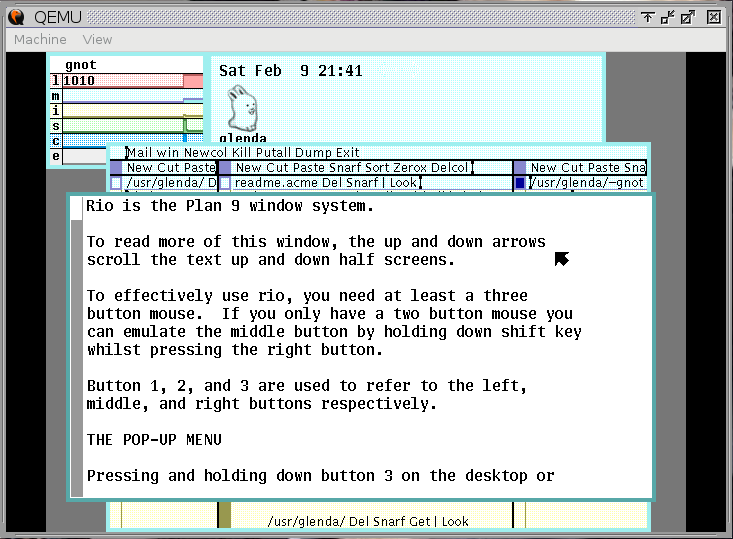733x539 pixels.
Task: Click 'New' in the right acme column tag
Action: tap(544, 167)
